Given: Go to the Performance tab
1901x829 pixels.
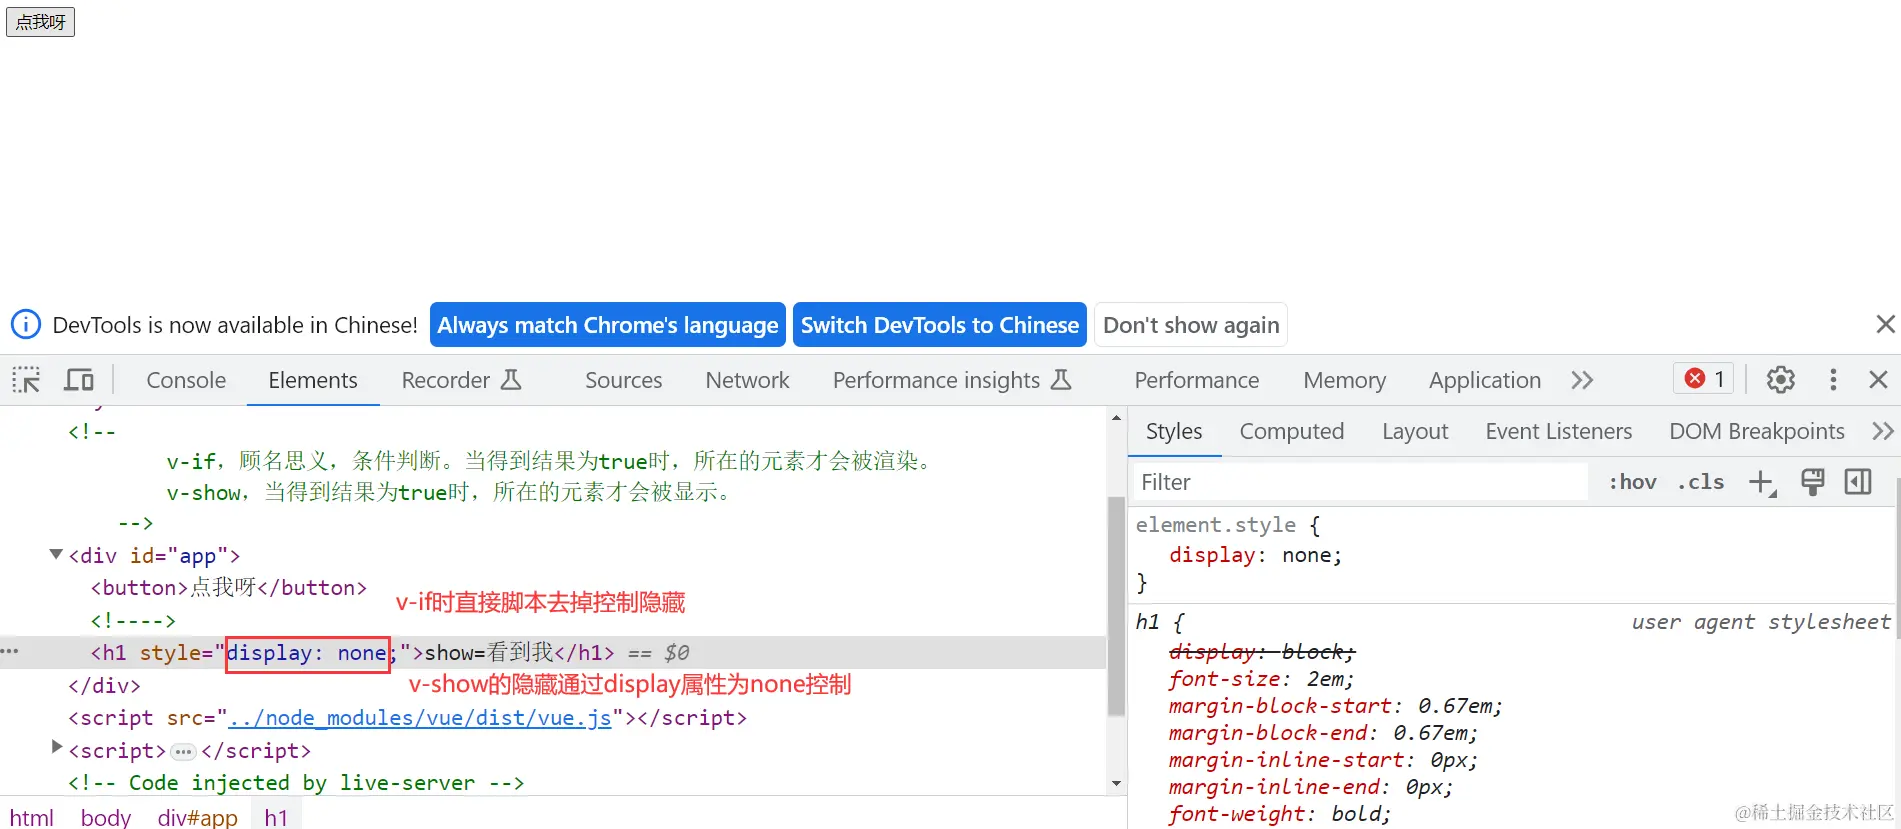Looking at the screenshot, I should coord(1197,380).
